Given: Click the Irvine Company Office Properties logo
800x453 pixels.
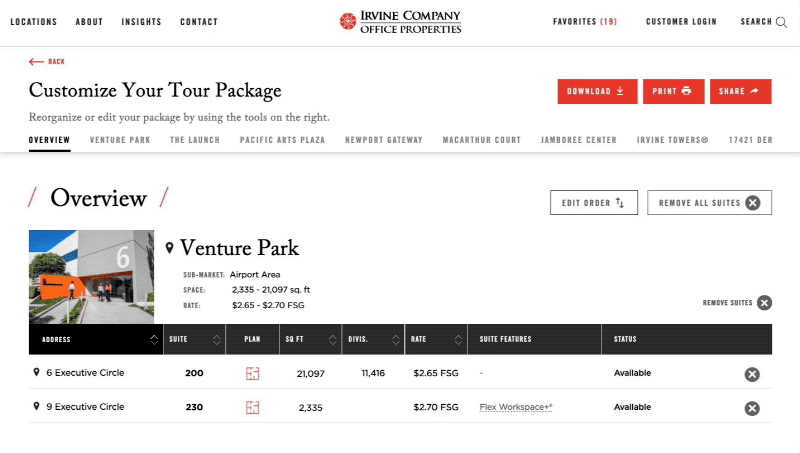Looking at the screenshot, I should [x=401, y=22].
